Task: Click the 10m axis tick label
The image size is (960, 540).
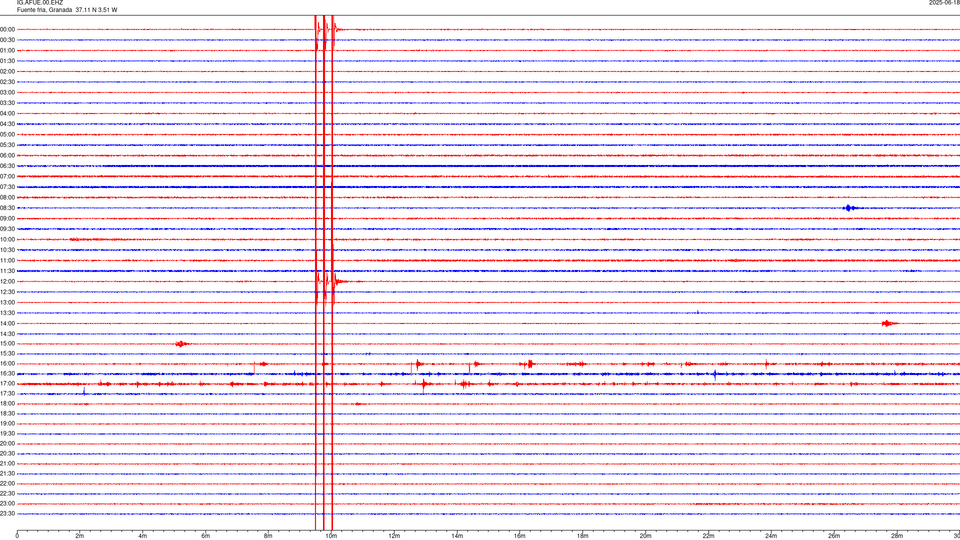Action: [331, 536]
